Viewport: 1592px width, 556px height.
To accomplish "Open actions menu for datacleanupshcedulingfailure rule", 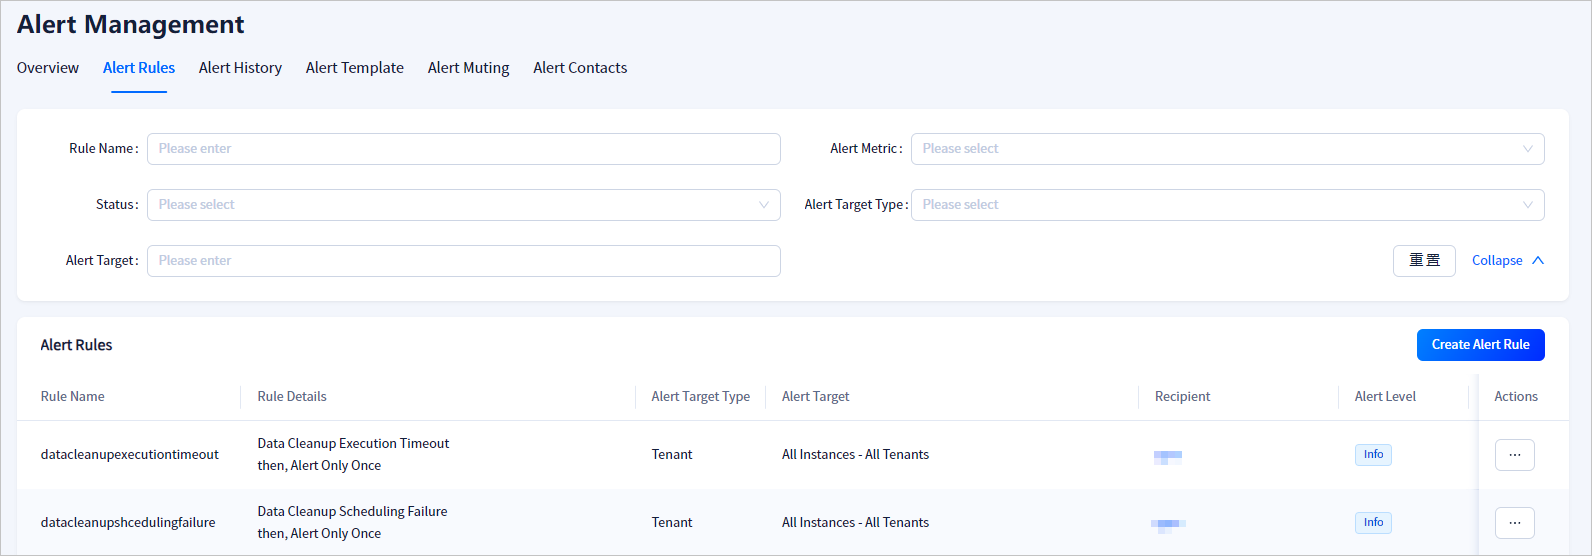I will [x=1514, y=523].
